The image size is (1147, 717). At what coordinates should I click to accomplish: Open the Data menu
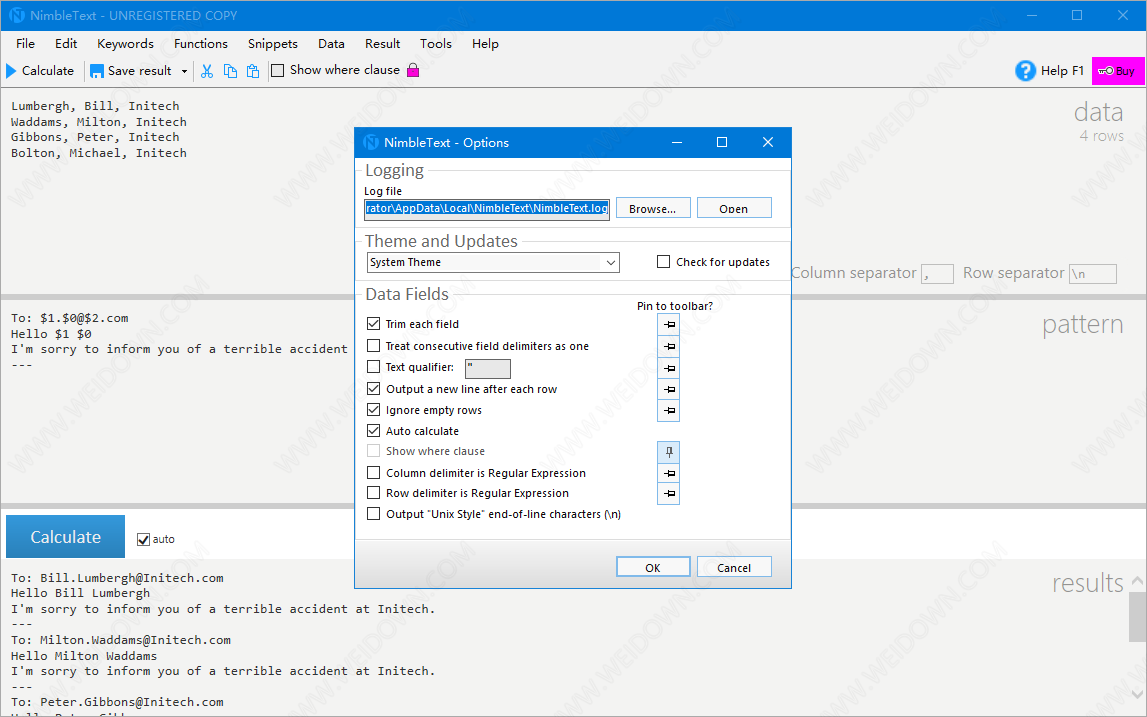point(331,44)
